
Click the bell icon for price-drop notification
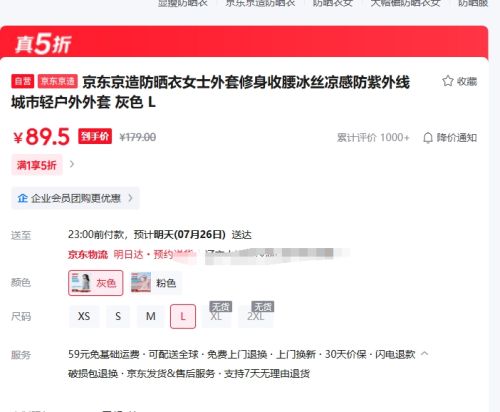tap(428, 137)
